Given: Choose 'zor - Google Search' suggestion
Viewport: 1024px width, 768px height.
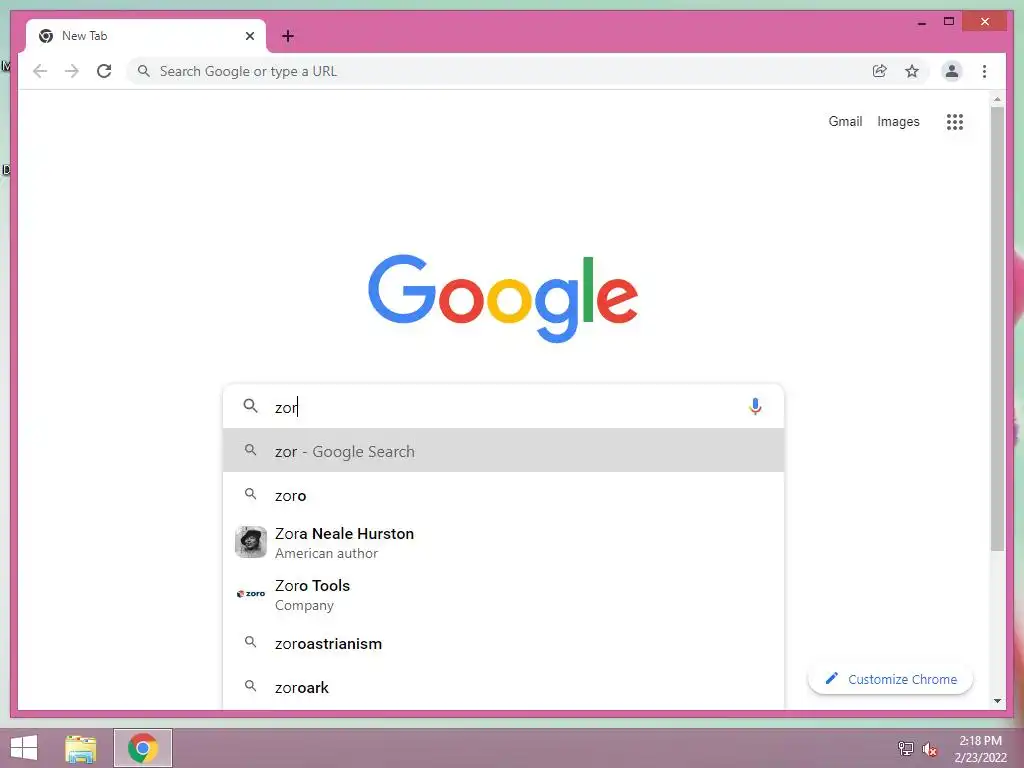Looking at the screenshot, I should tap(503, 451).
